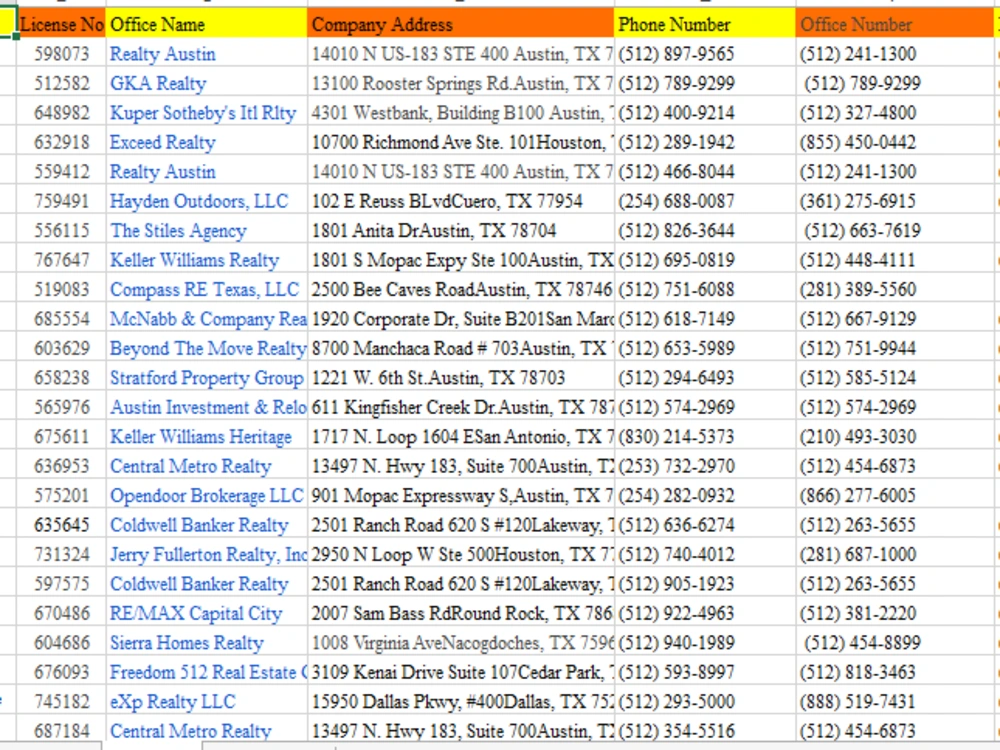The image size is (1000, 750).
Task: Select license number 687184 cell
Action: pyautogui.click(x=61, y=731)
